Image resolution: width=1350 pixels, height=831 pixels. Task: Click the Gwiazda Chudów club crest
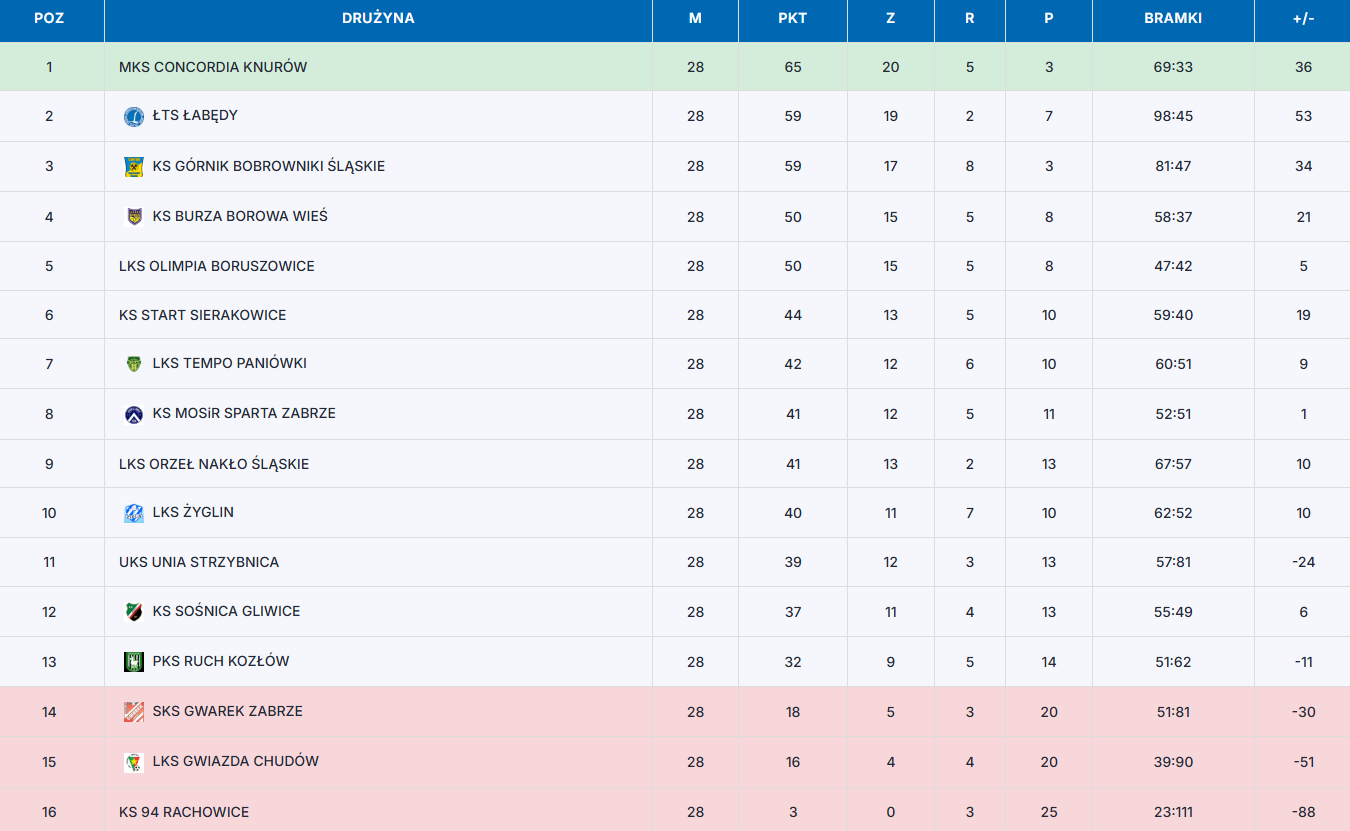tap(134, 762)
